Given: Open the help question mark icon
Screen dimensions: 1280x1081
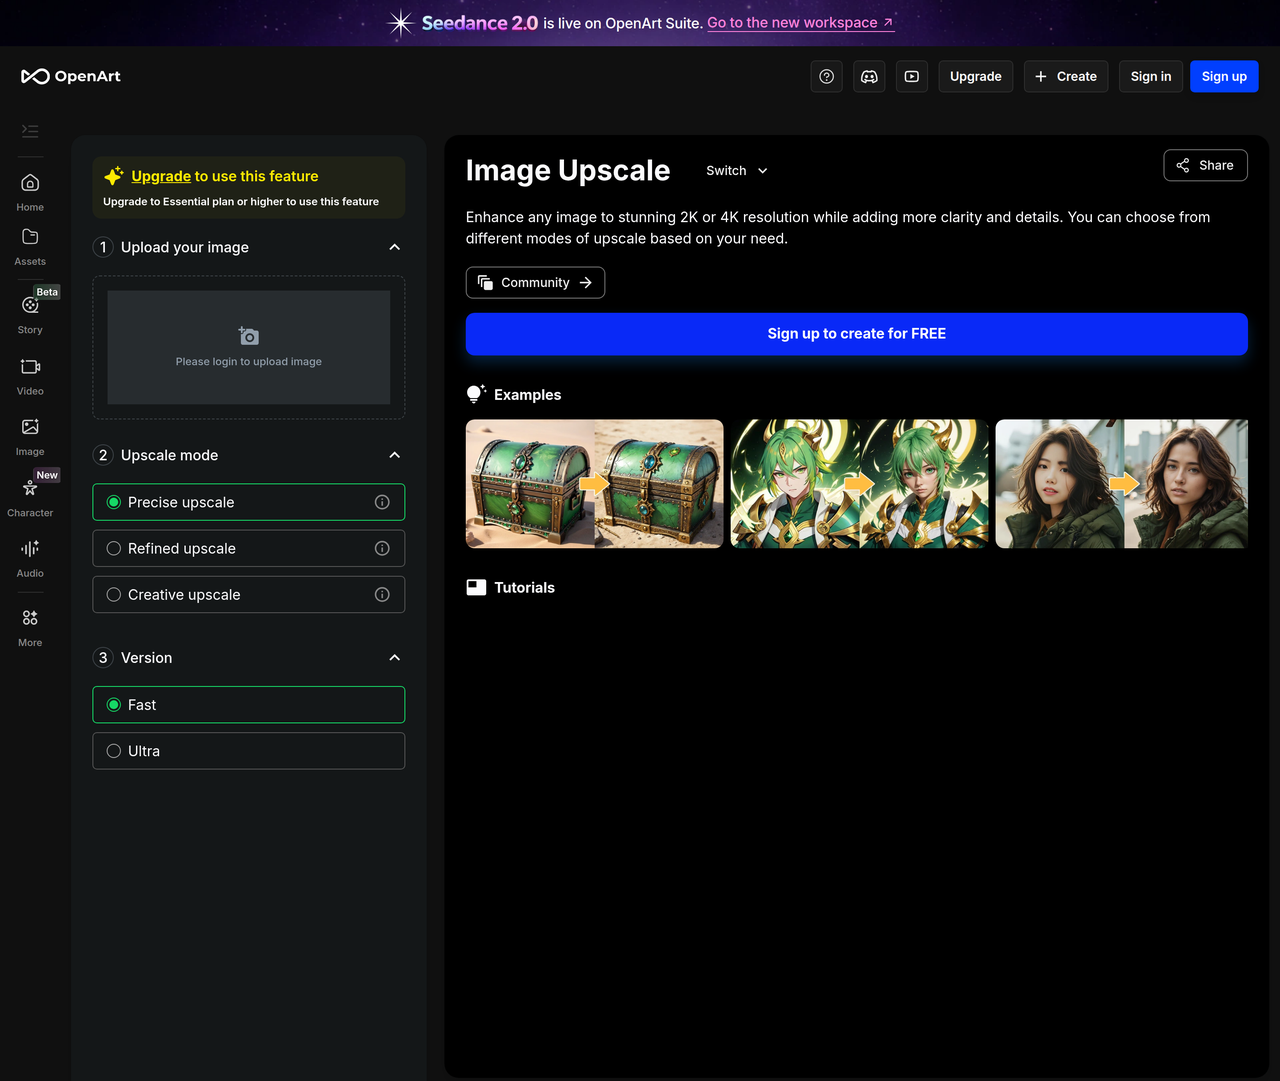Looking at the screenshot, I should click(826, 76).
